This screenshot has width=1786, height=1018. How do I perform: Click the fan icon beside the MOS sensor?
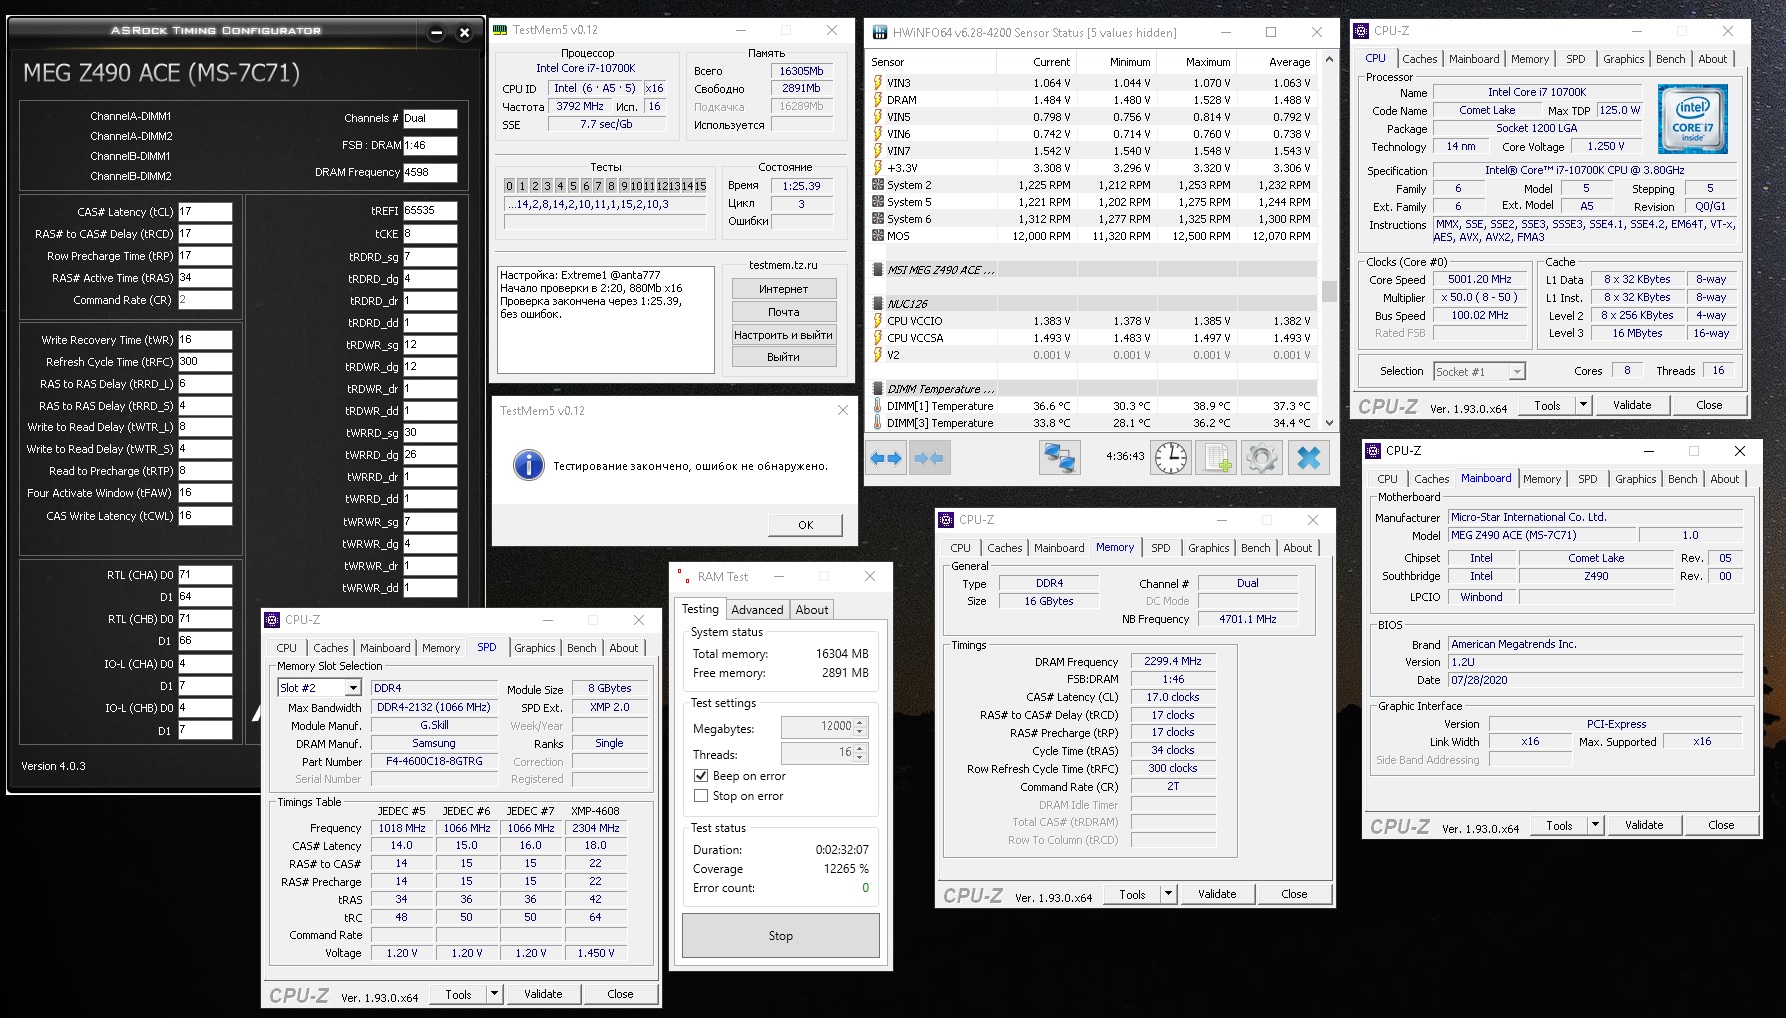pyautogui.click(x=878, y=236)
